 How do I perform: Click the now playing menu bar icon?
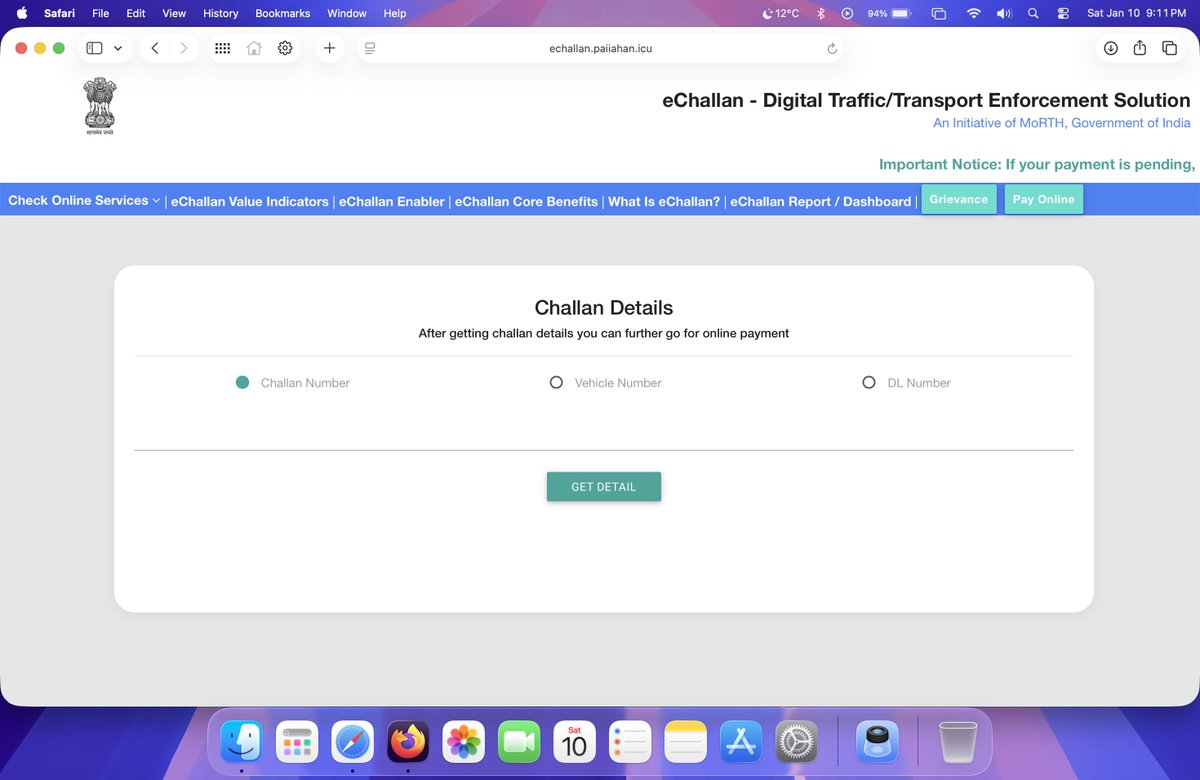coord(847,13)
